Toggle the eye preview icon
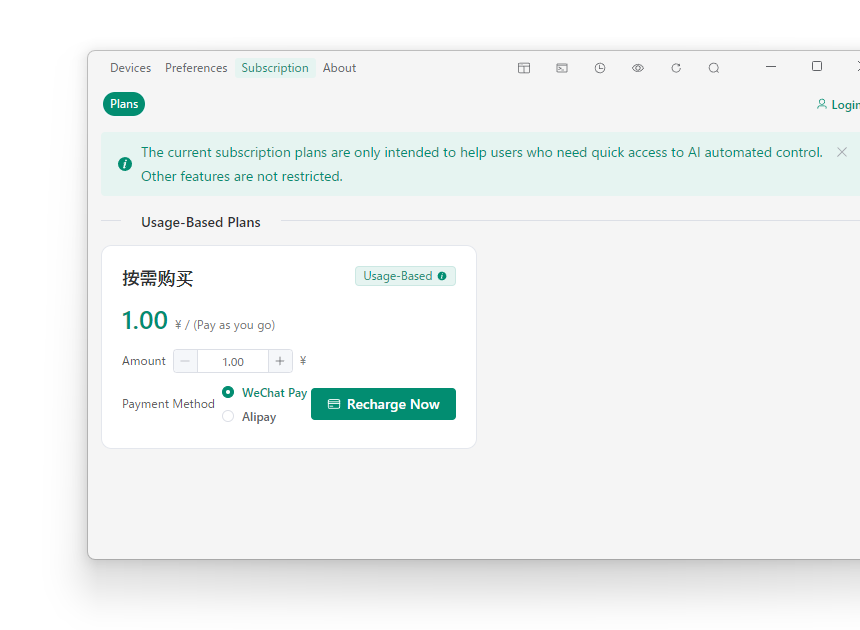860x630 pixels. click(x=638, y=68)
